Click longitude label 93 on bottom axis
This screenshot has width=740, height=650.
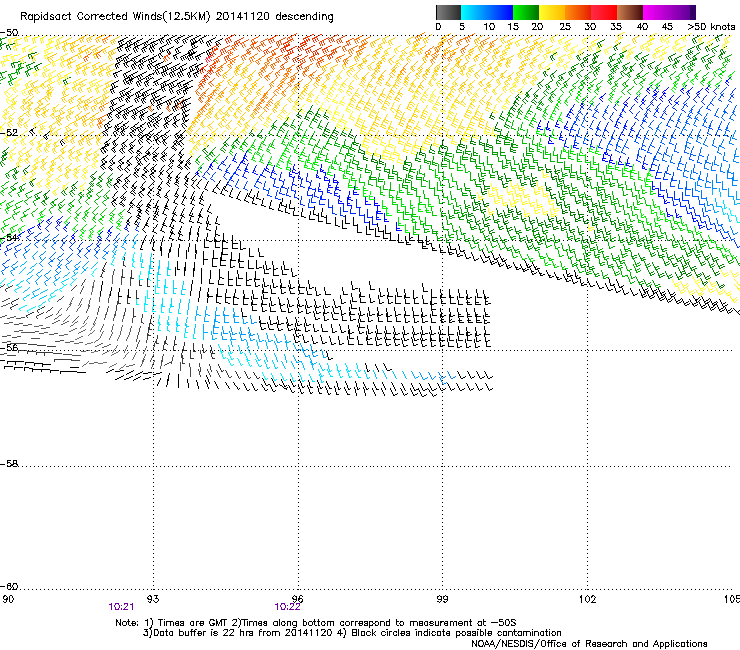tap(153, 599)
